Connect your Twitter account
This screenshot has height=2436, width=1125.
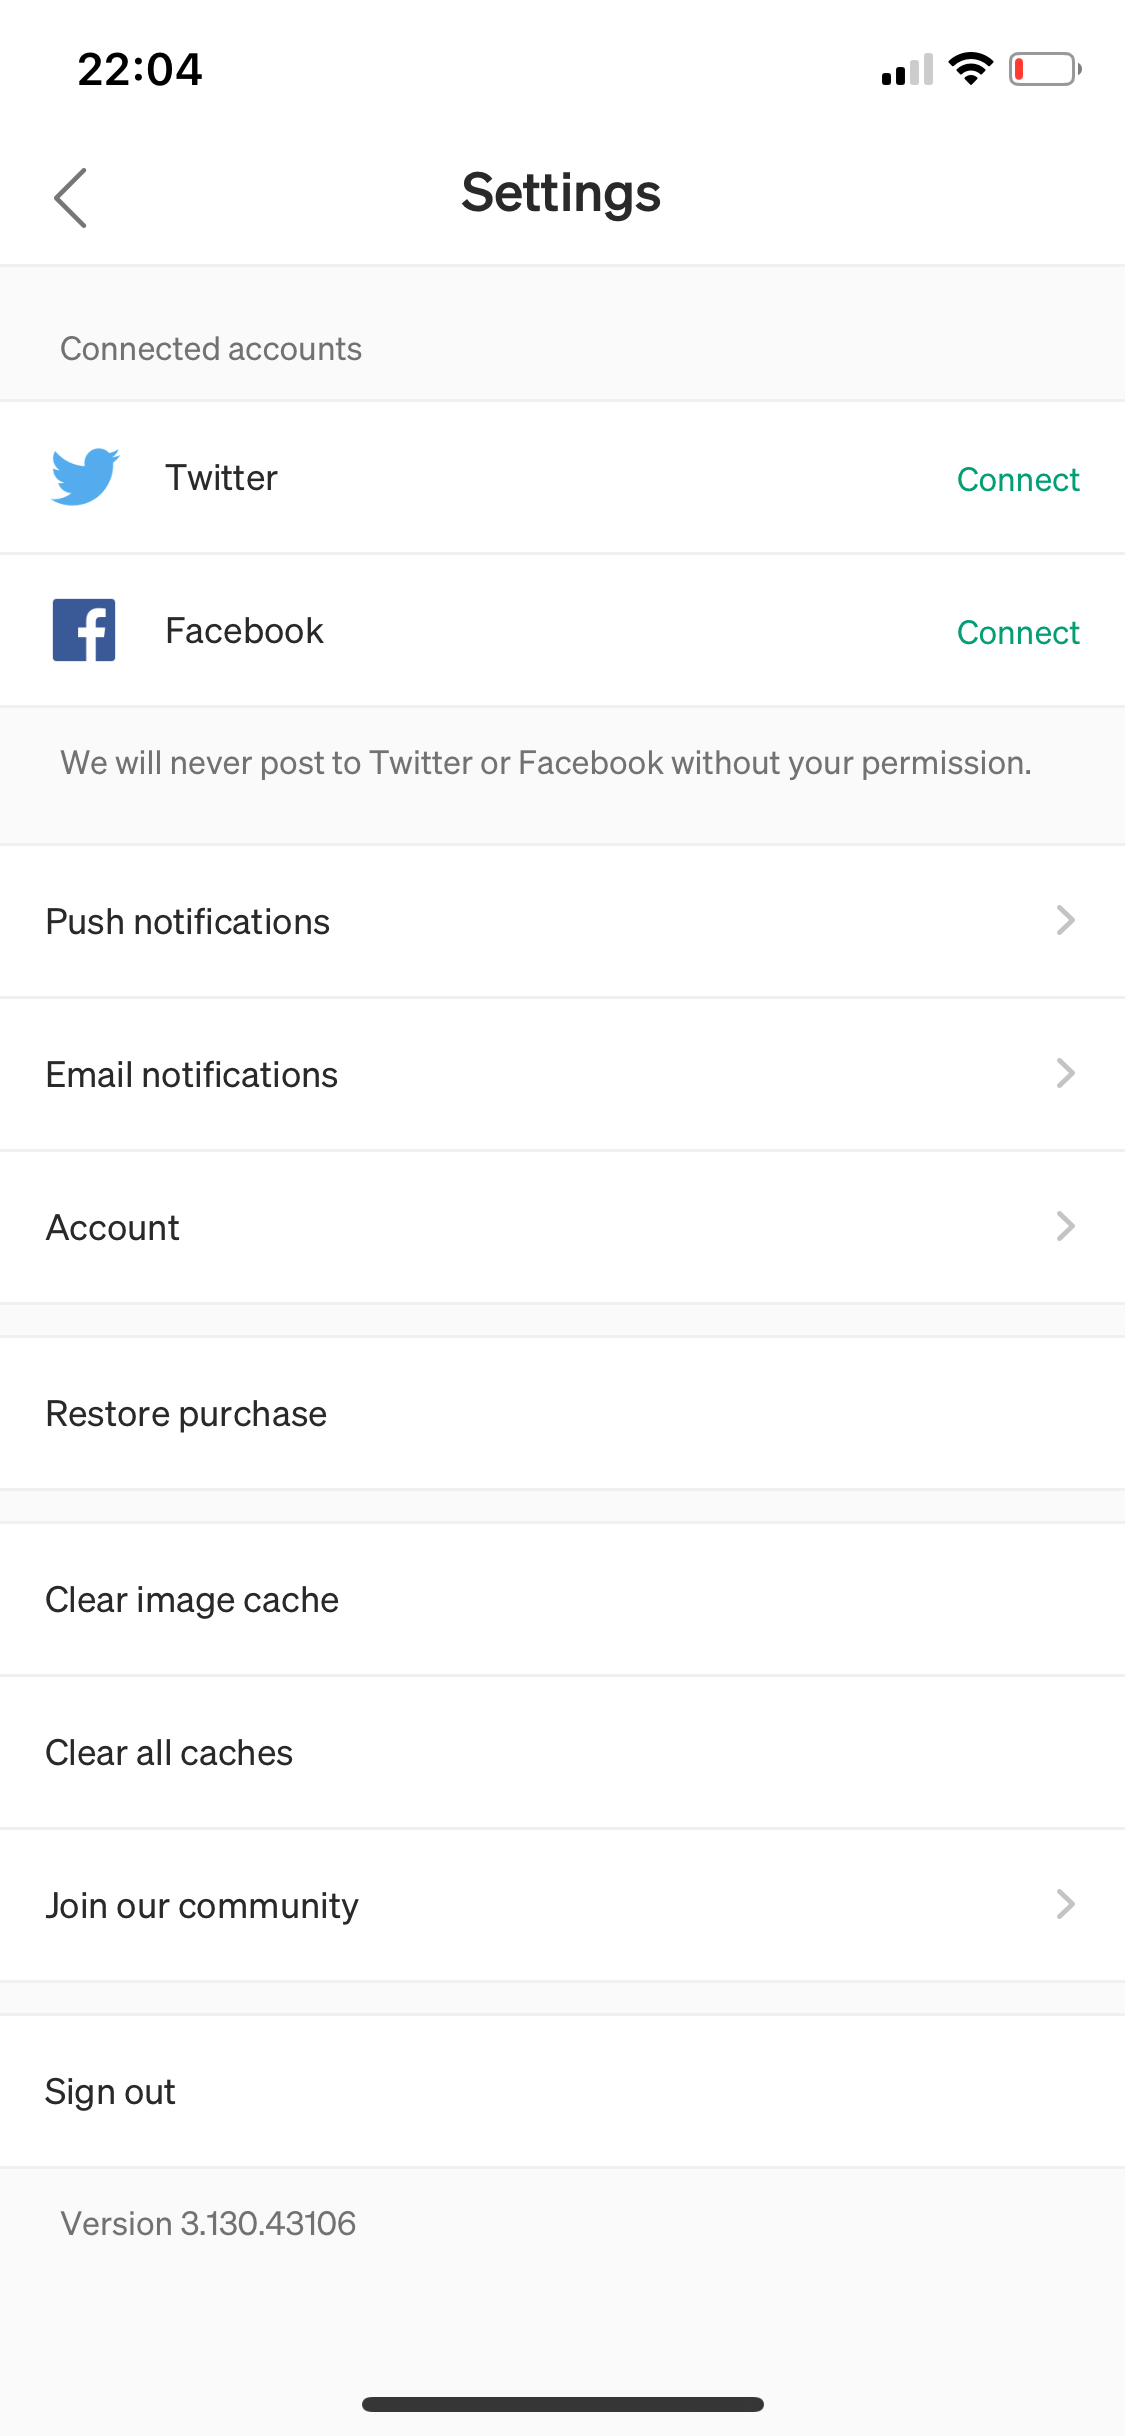click(x=1017, y=480)
